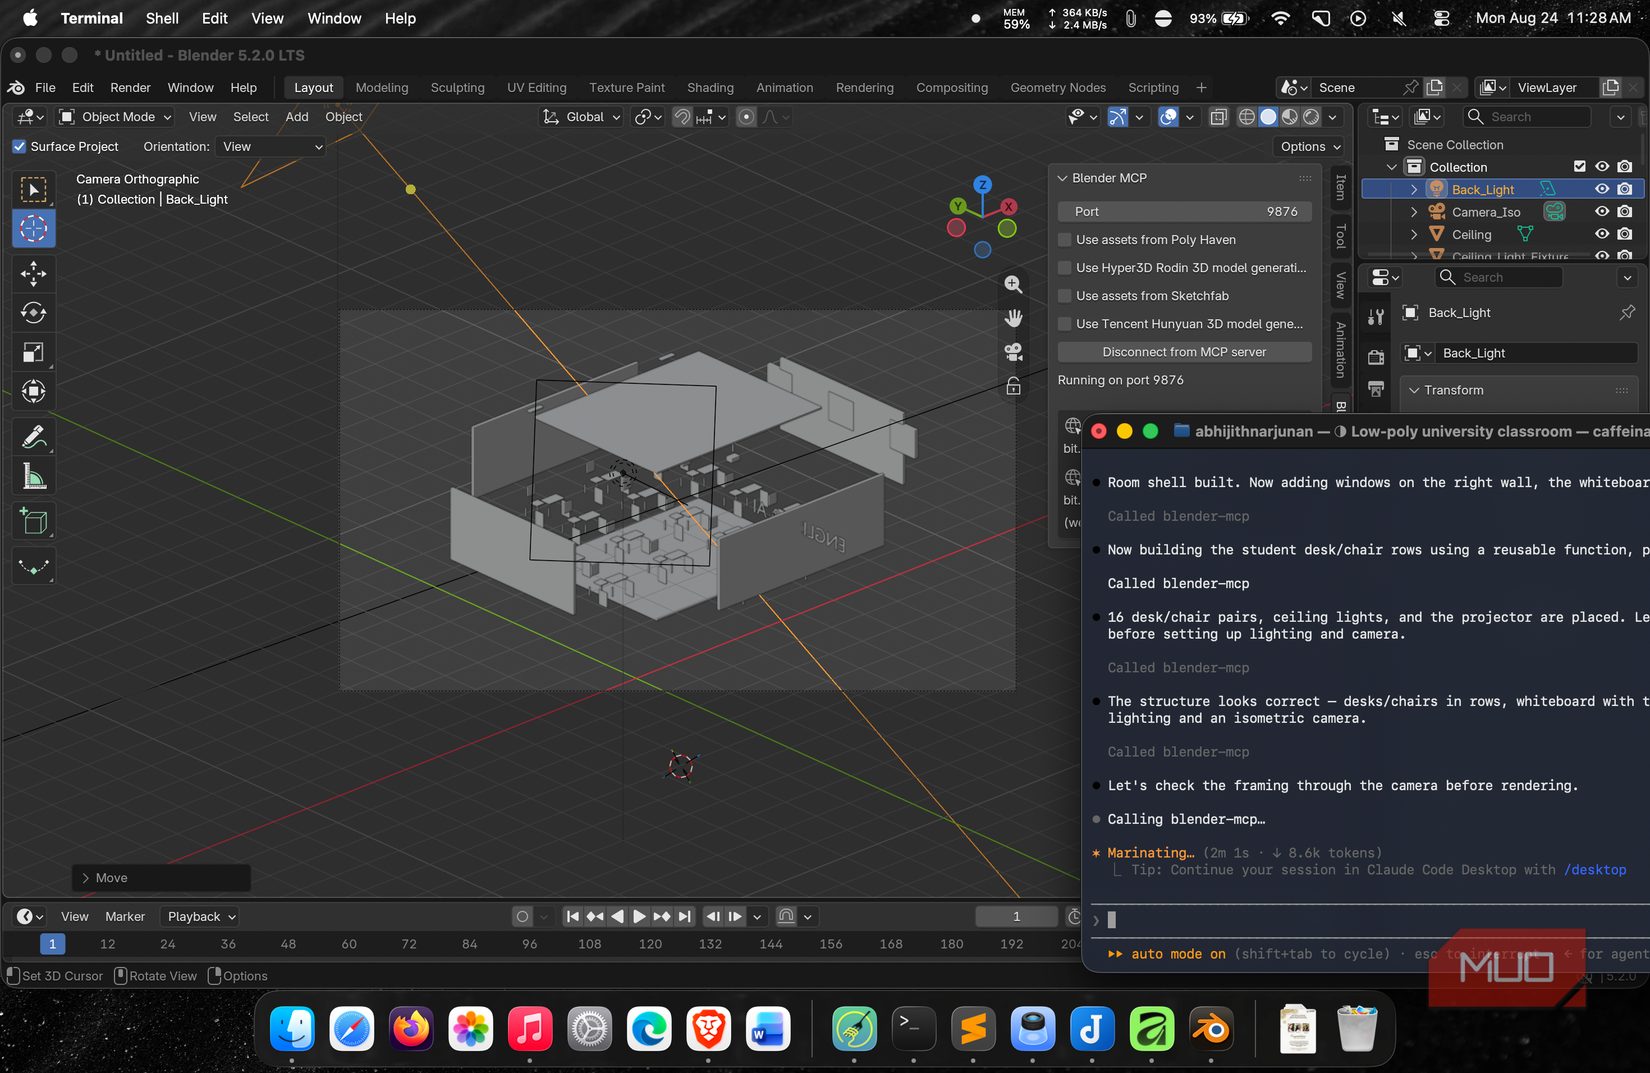
Task: Expand Camera_Iso item in outliner
Action: point(1414,212)
